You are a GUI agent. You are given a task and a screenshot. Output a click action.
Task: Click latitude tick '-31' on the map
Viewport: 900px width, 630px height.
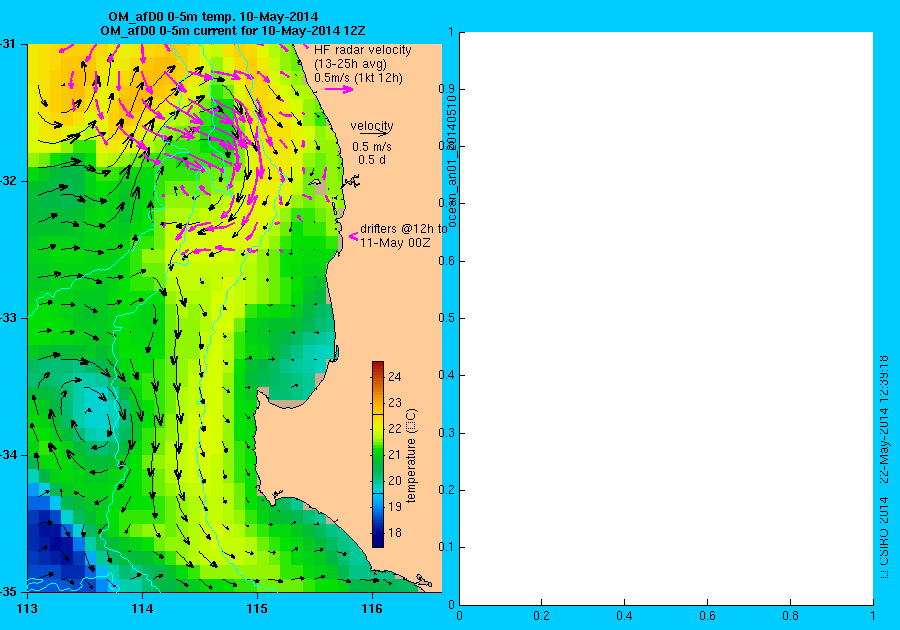coord(8,44)
